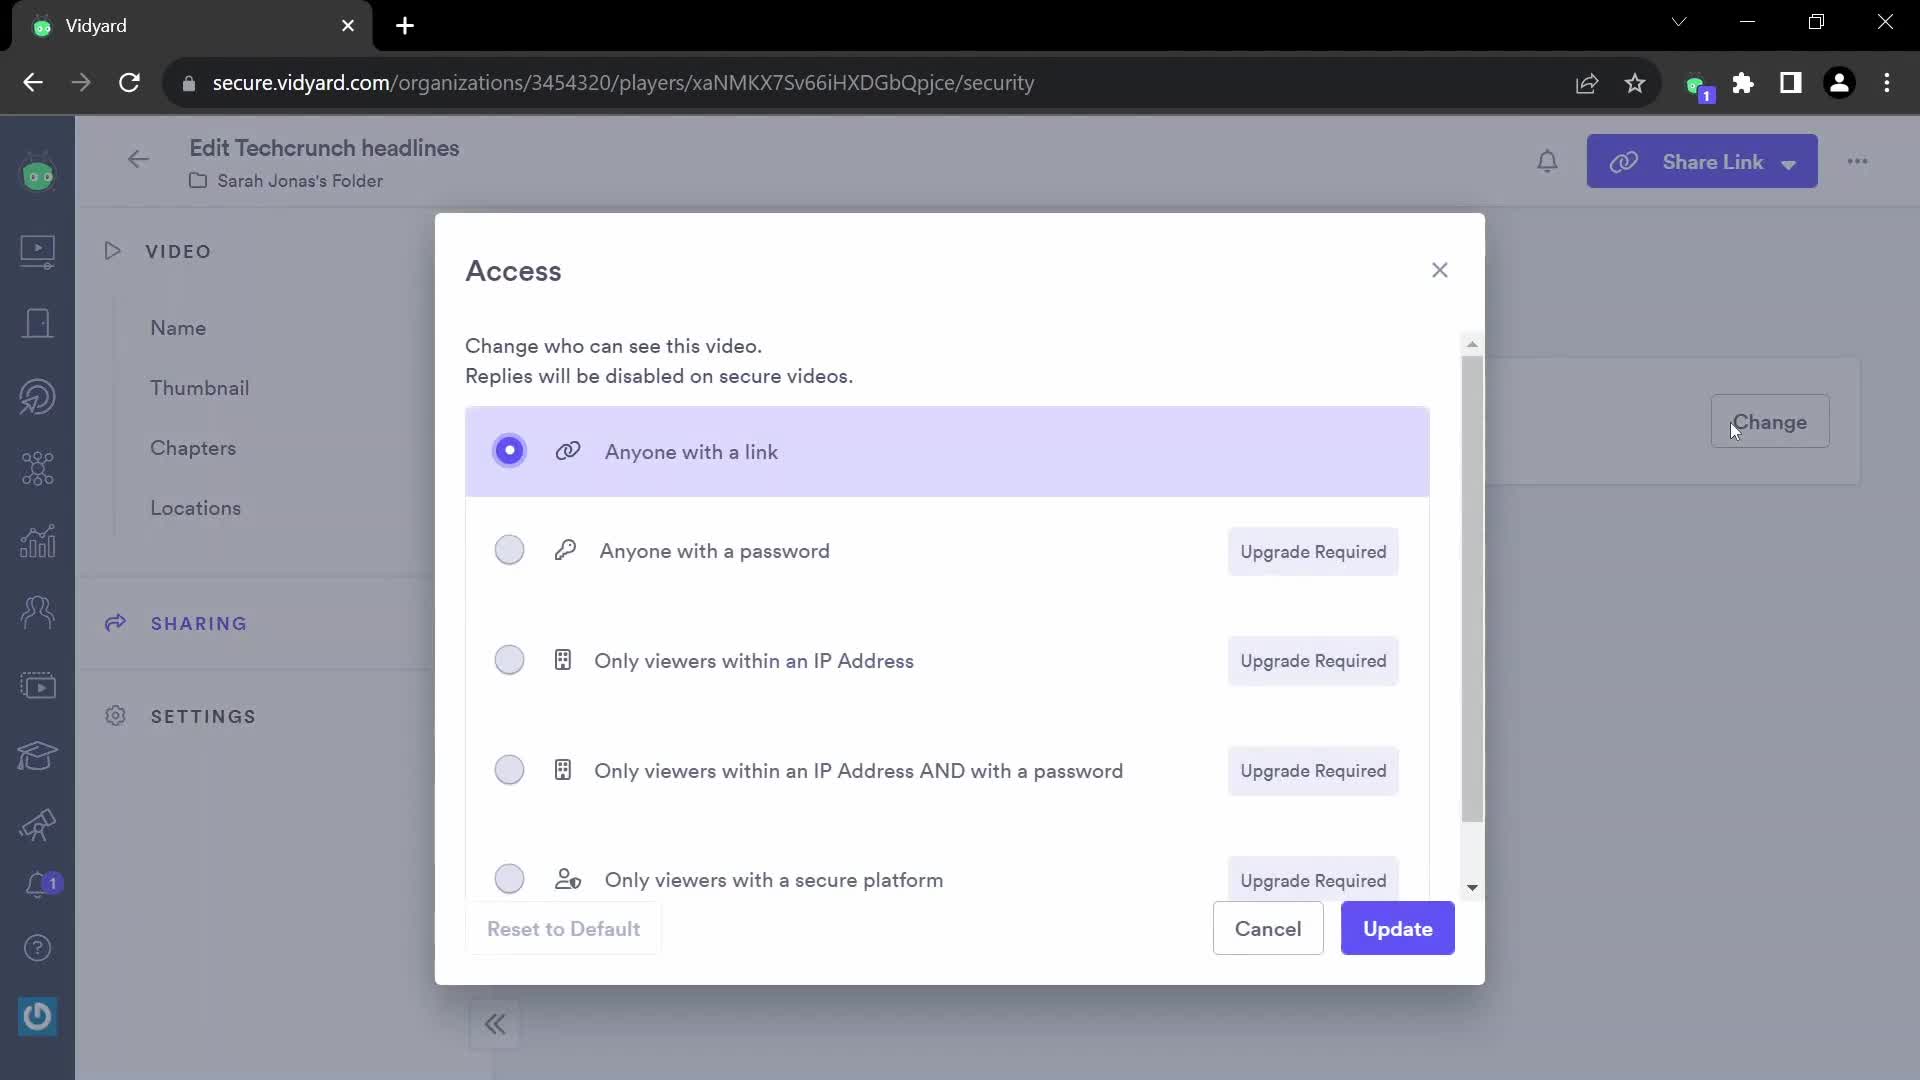The width and height of the screenshot is (1920, 1080).
Task: Select Only viewers within an IP Address
Action: 510,661
